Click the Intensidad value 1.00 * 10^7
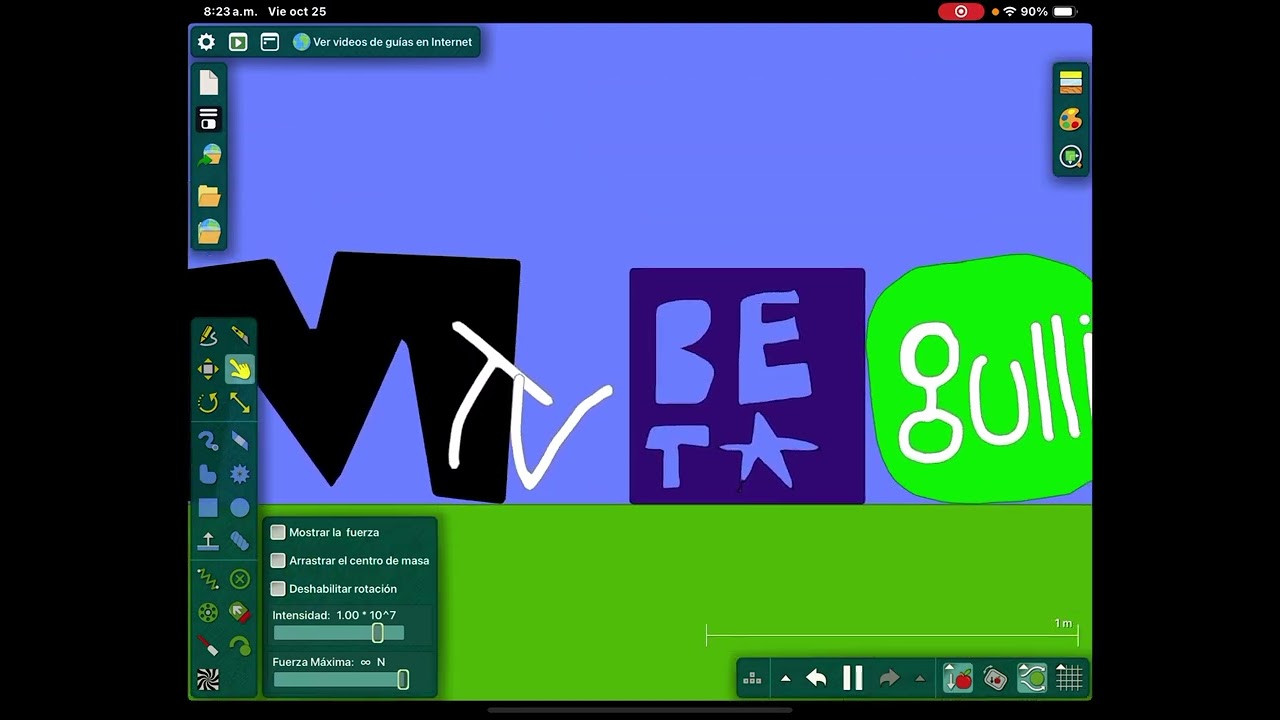The height and width of the screenshot is (720, 1280). 366,615
